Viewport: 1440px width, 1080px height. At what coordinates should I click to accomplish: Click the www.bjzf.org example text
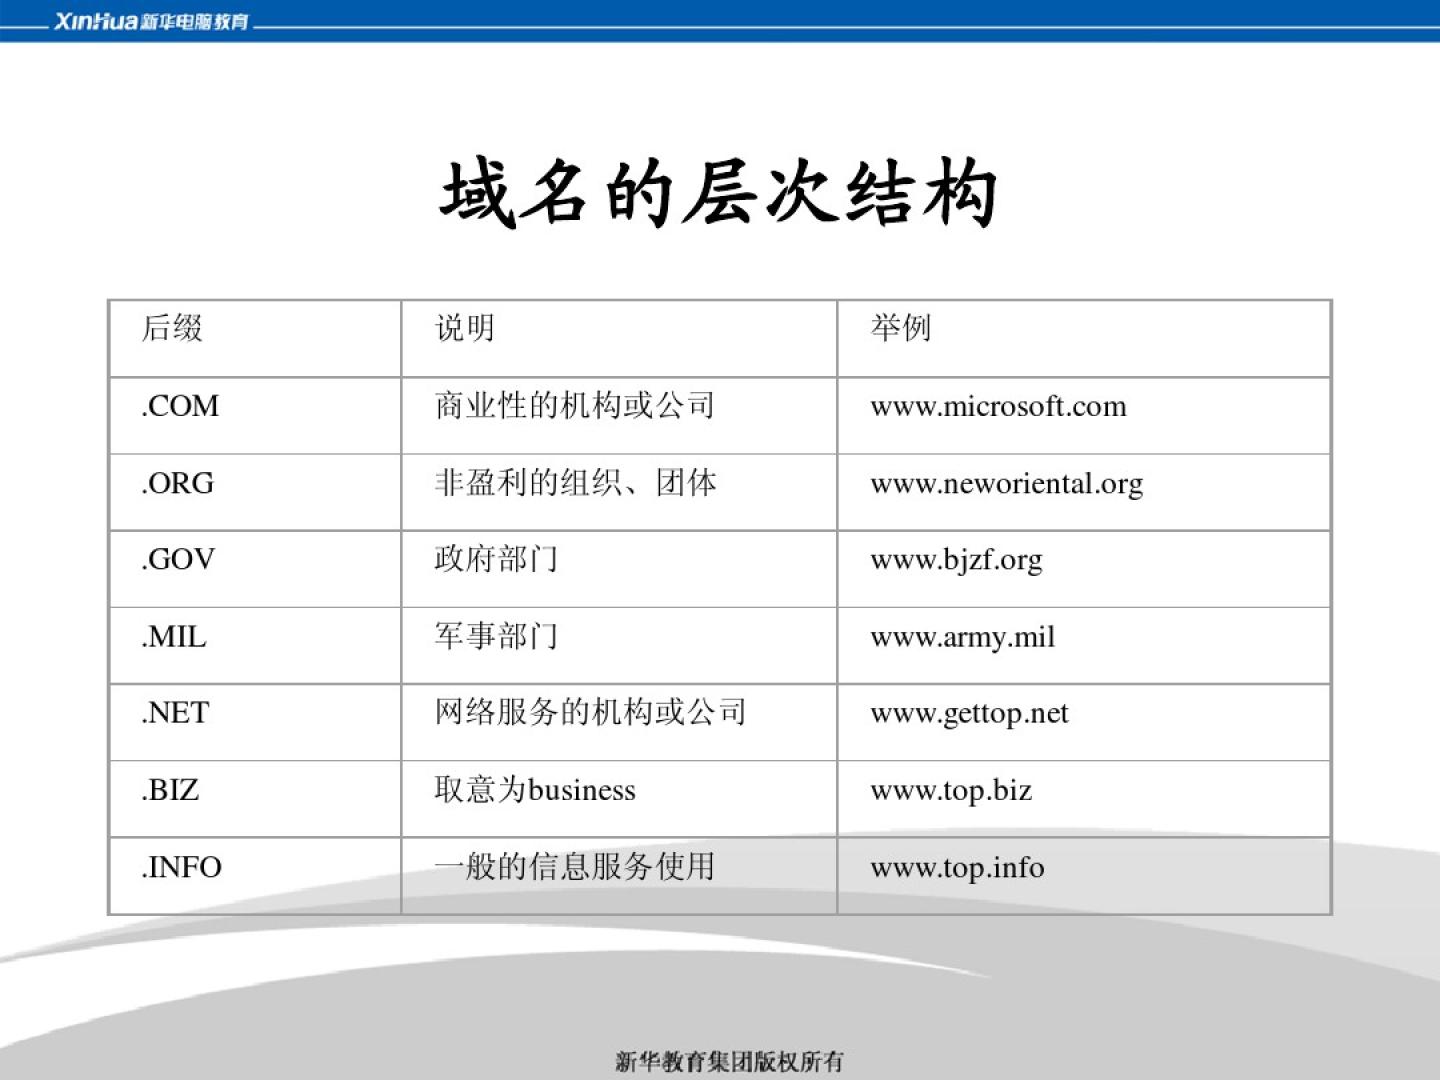[956, 560]
